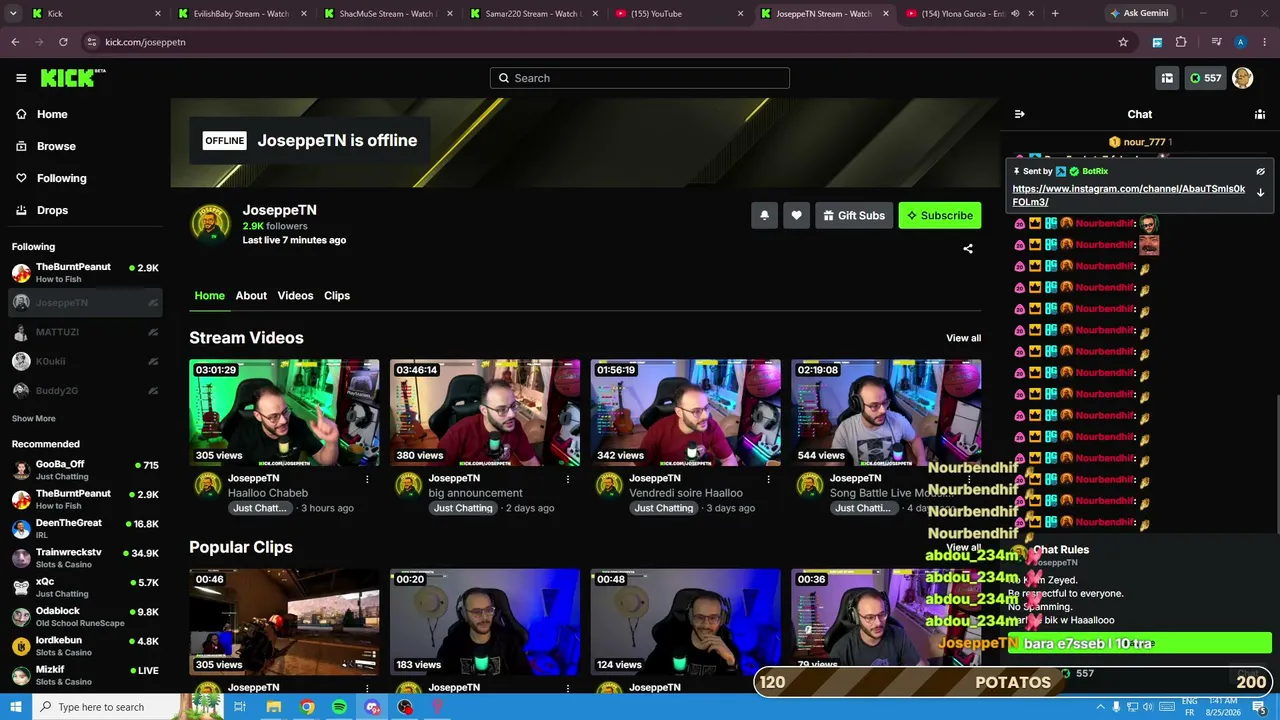Click the green Subscribe button

coord(940,215)
